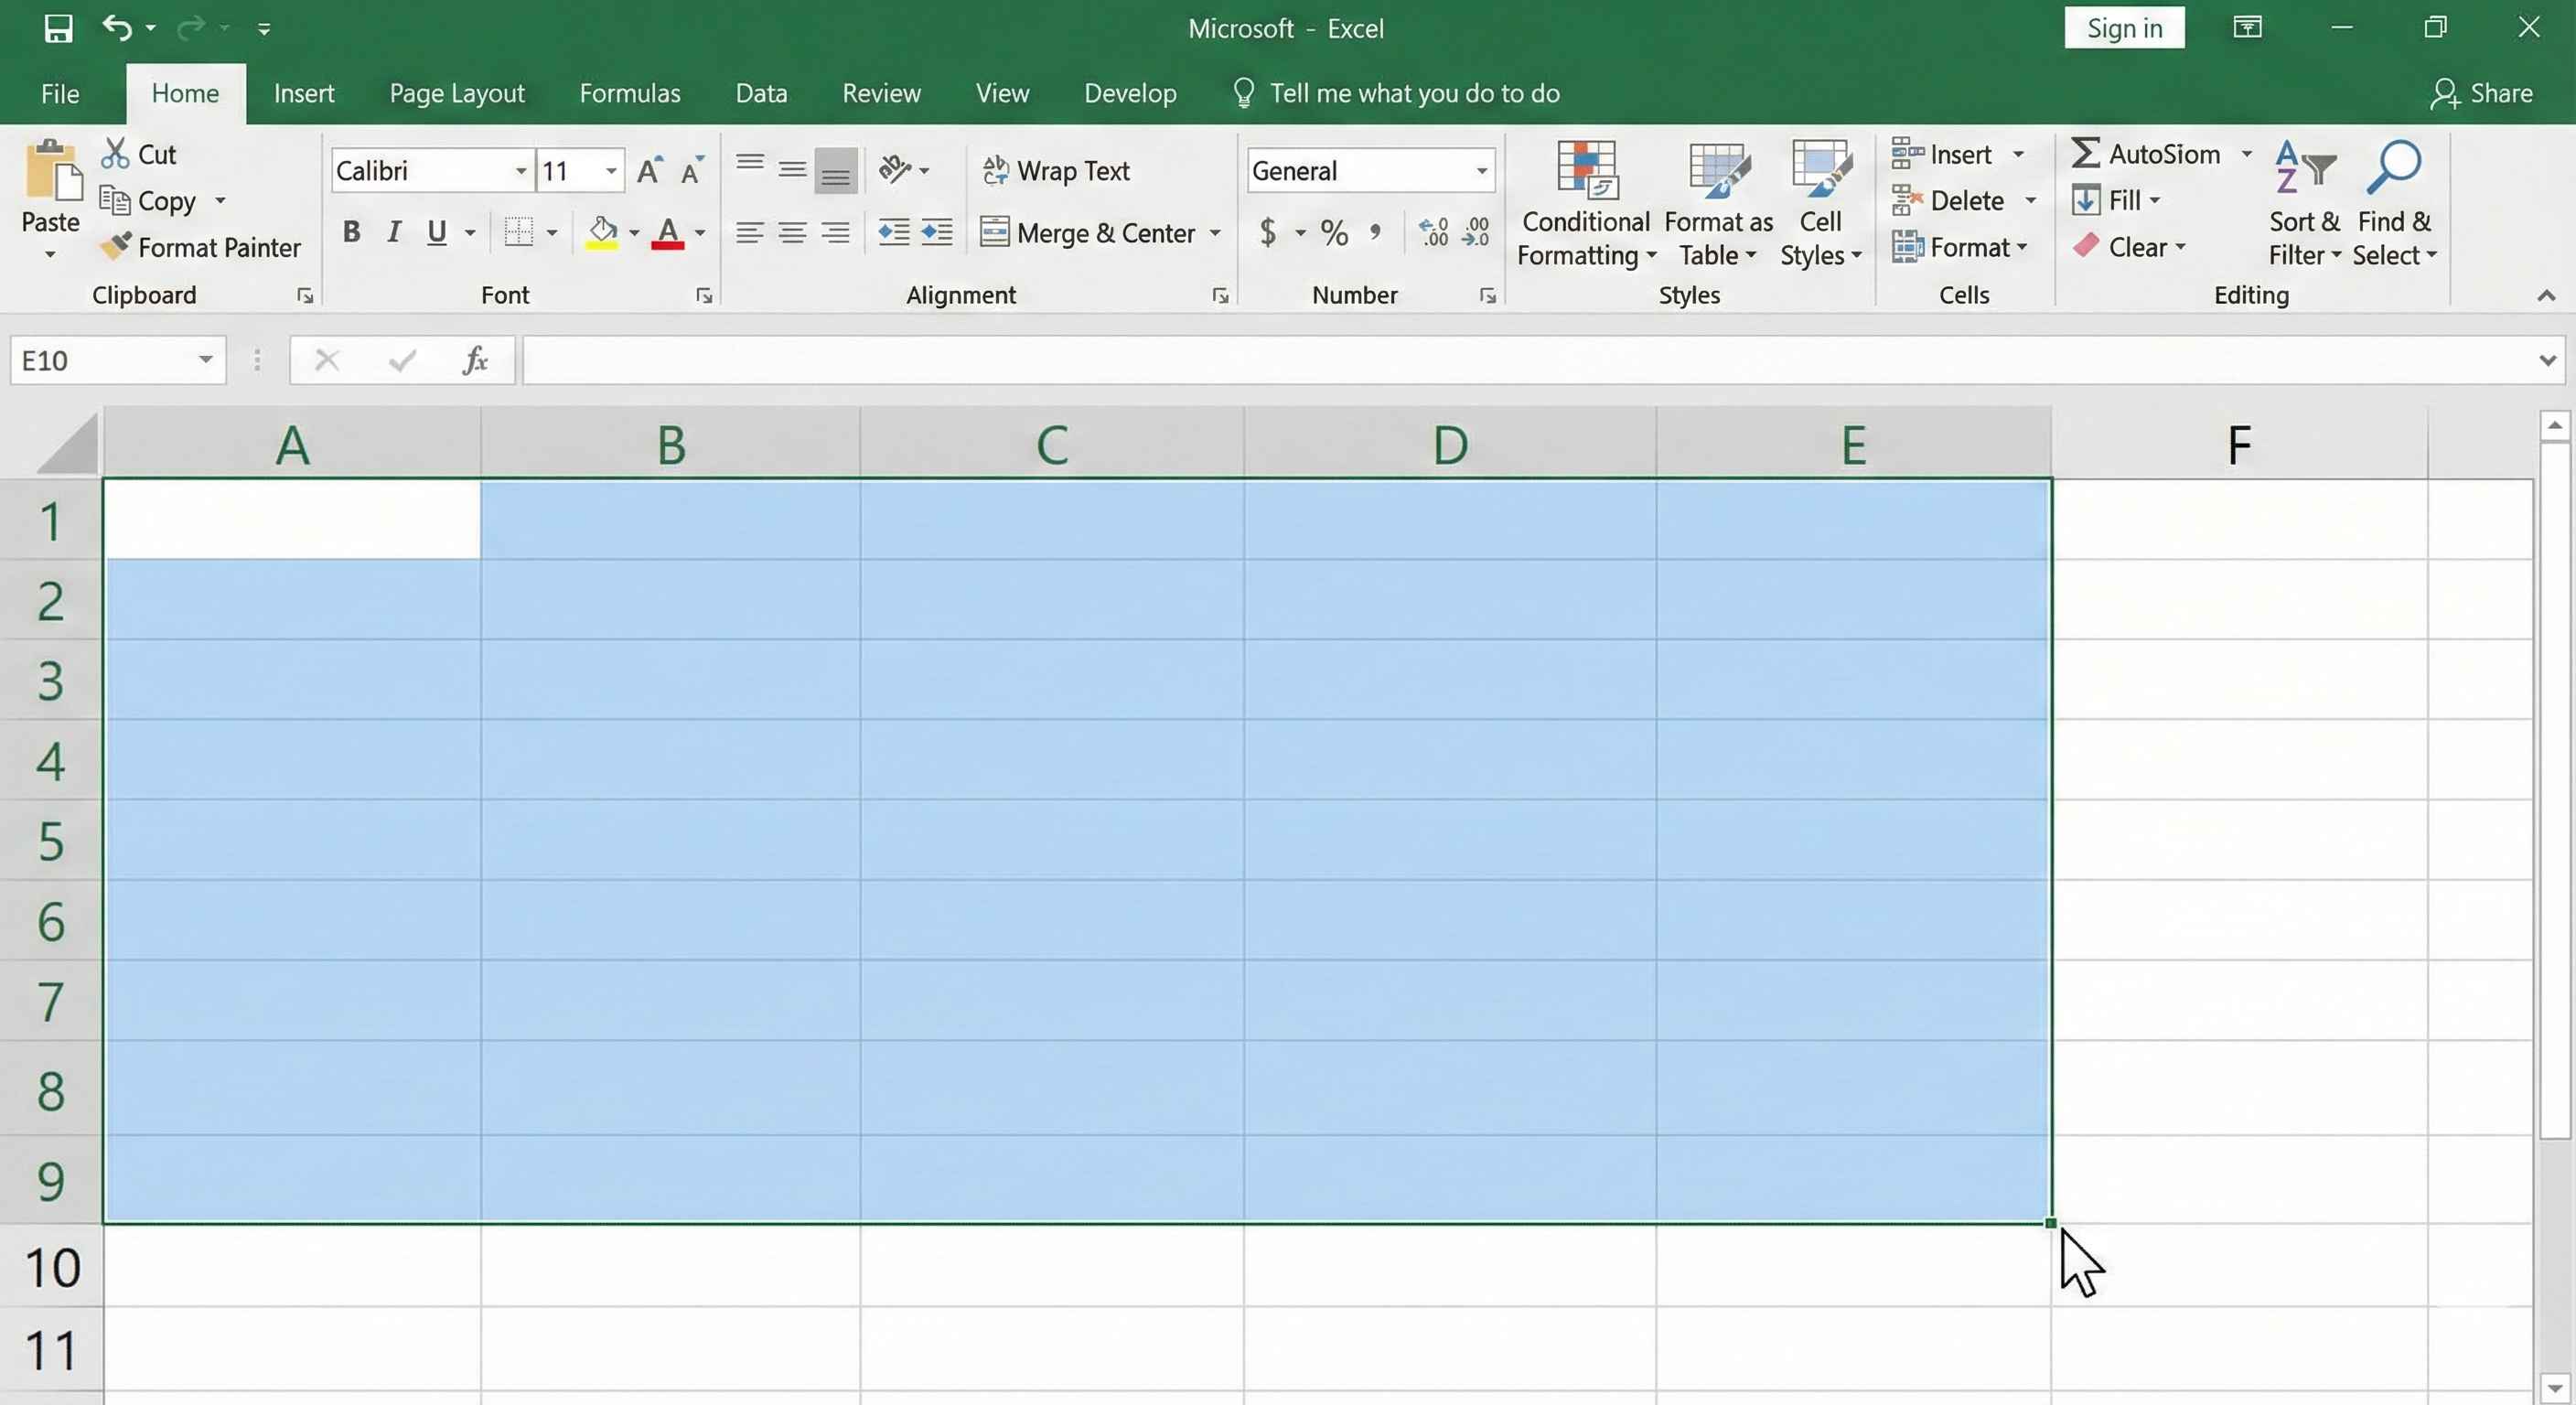
Task: Click the Sign in button
Action: click(2124, 28)
